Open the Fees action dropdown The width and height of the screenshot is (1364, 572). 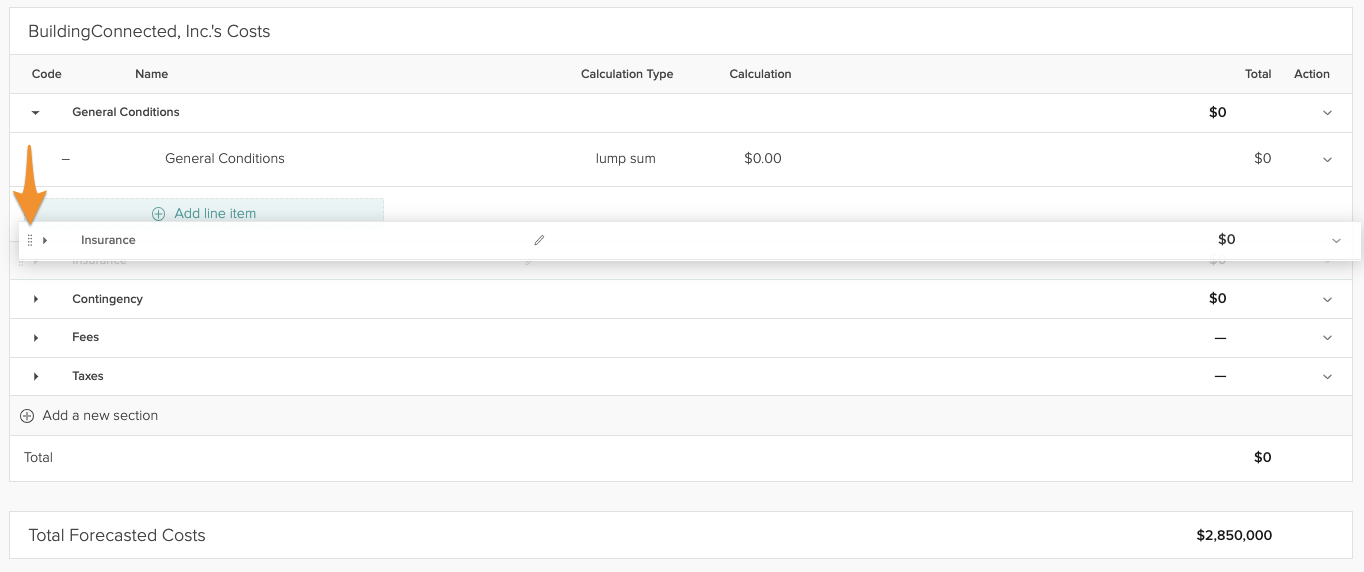[1327, 338]
